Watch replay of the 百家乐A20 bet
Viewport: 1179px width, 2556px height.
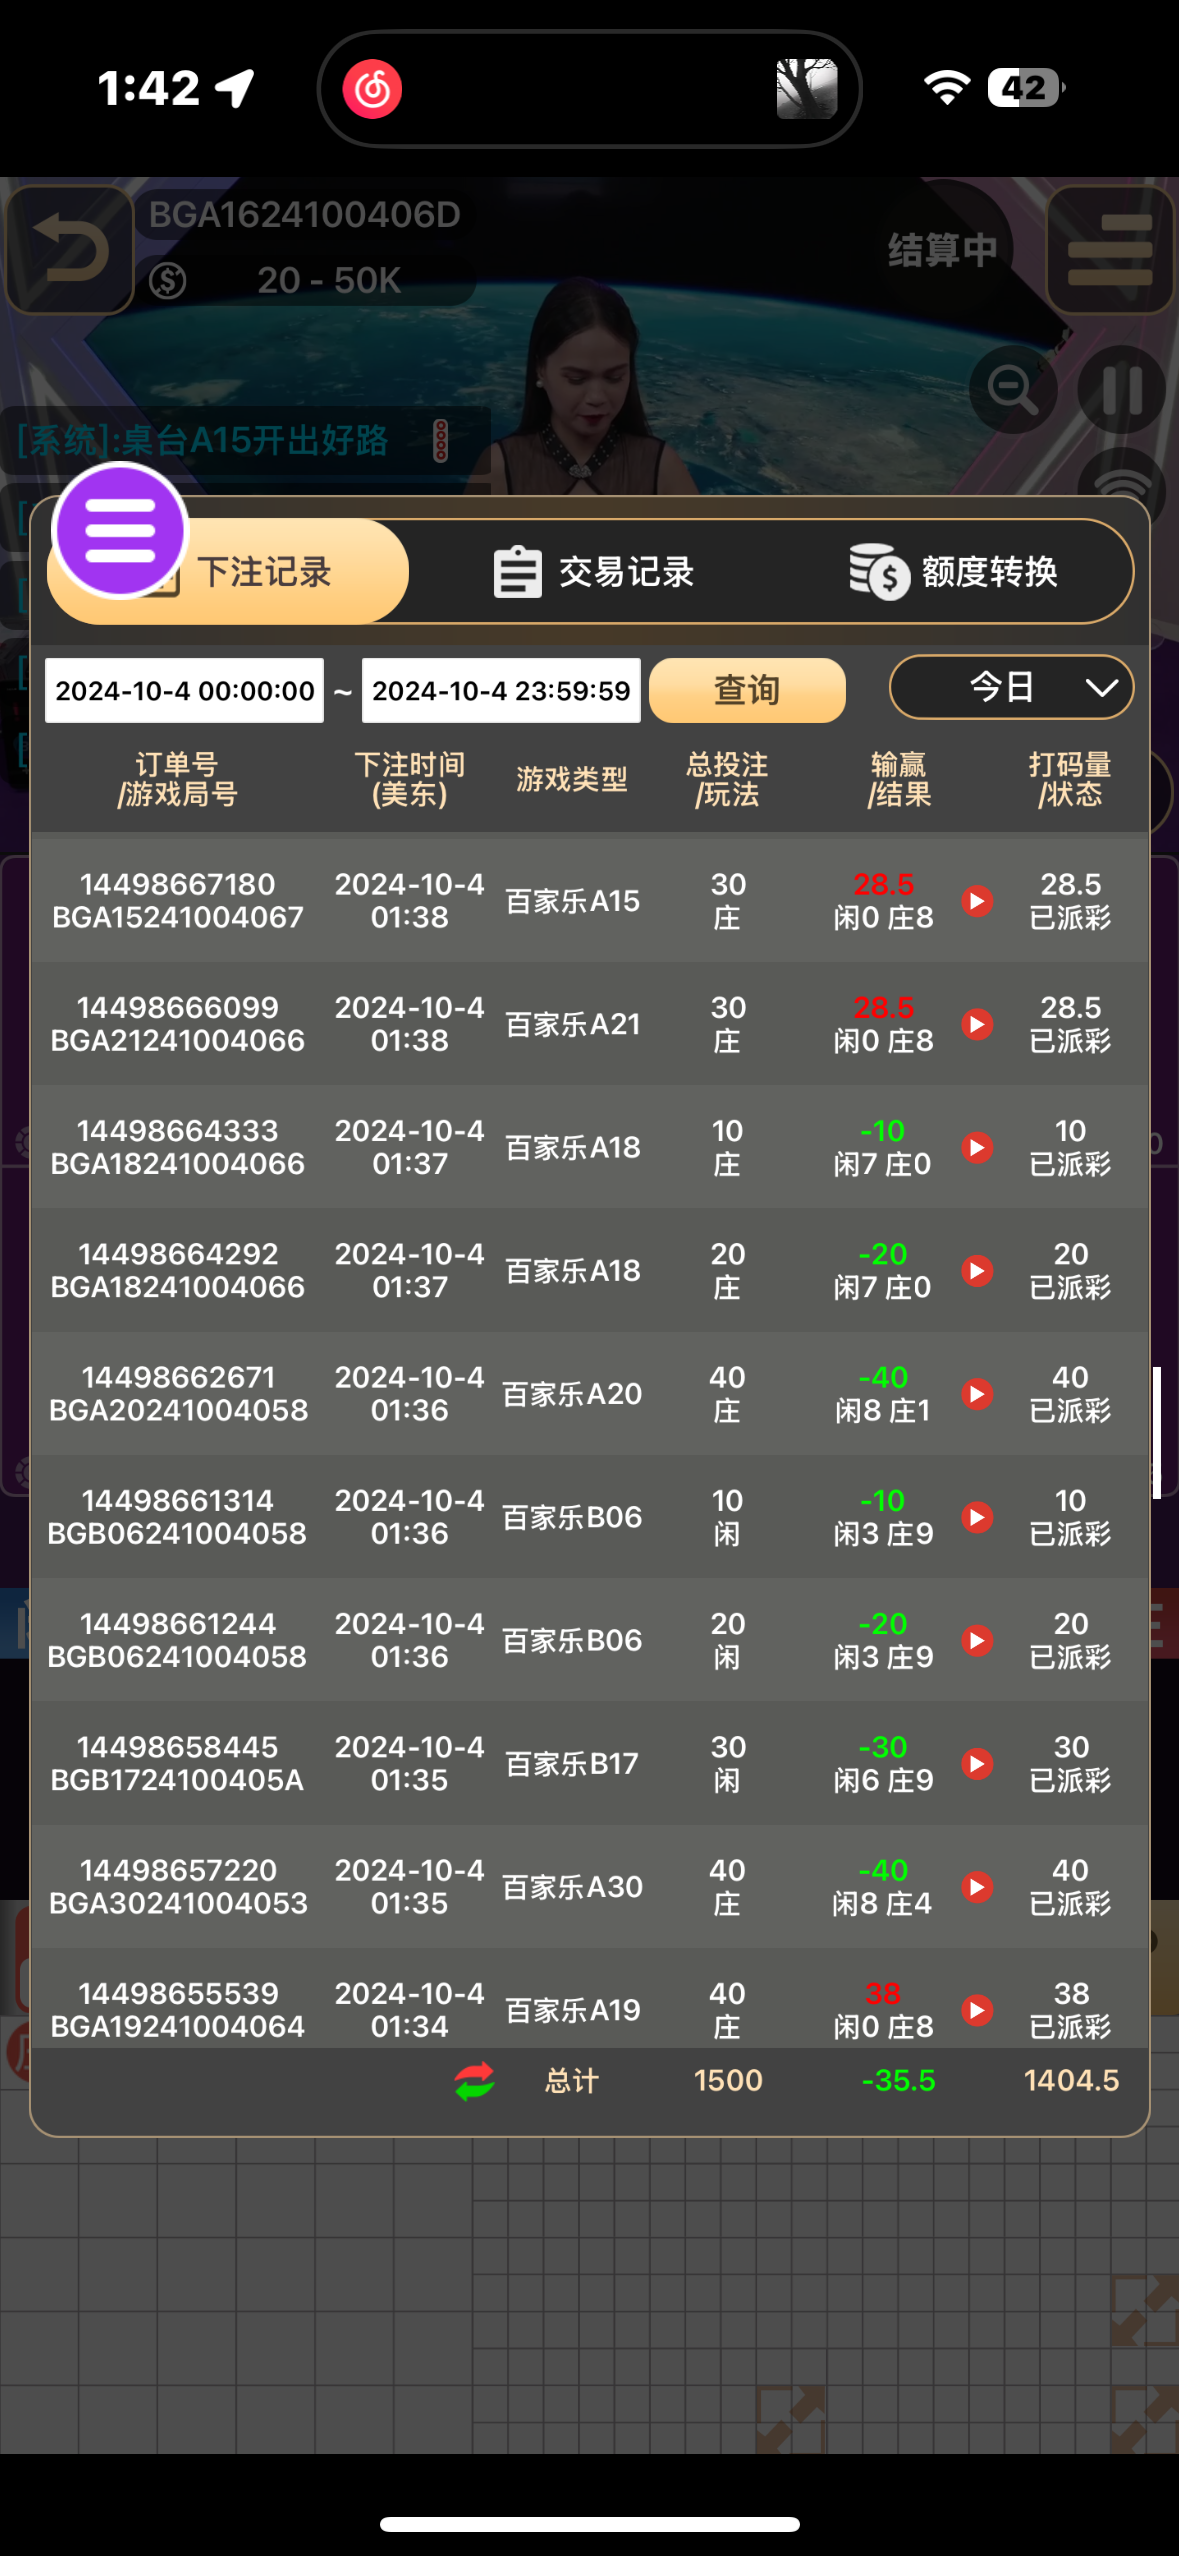click(x=977, y=1394)
